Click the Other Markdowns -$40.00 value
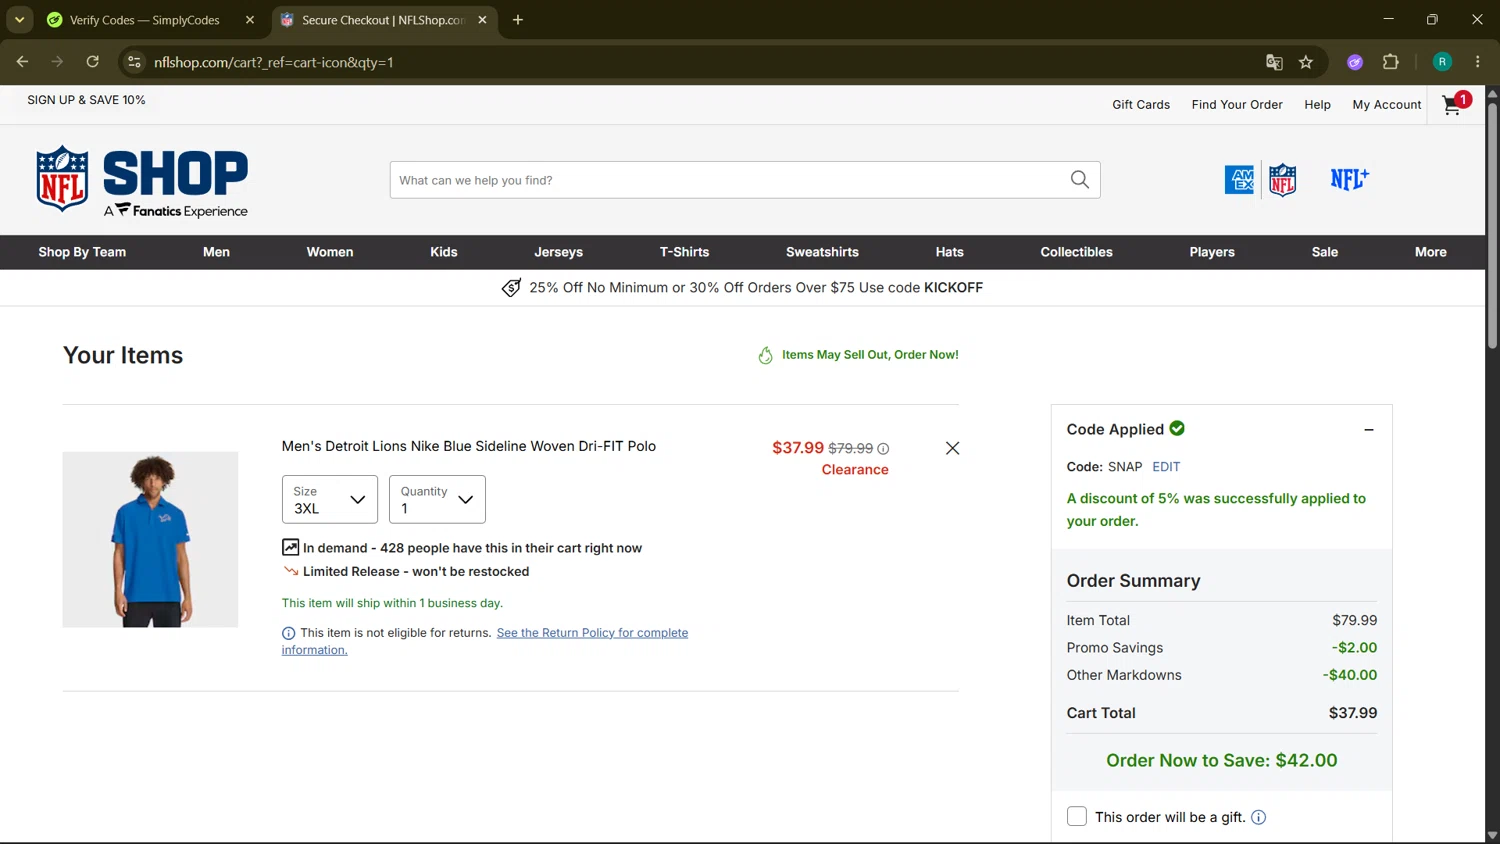This screenshot has width=1500, height=844. click(1350, 675)
